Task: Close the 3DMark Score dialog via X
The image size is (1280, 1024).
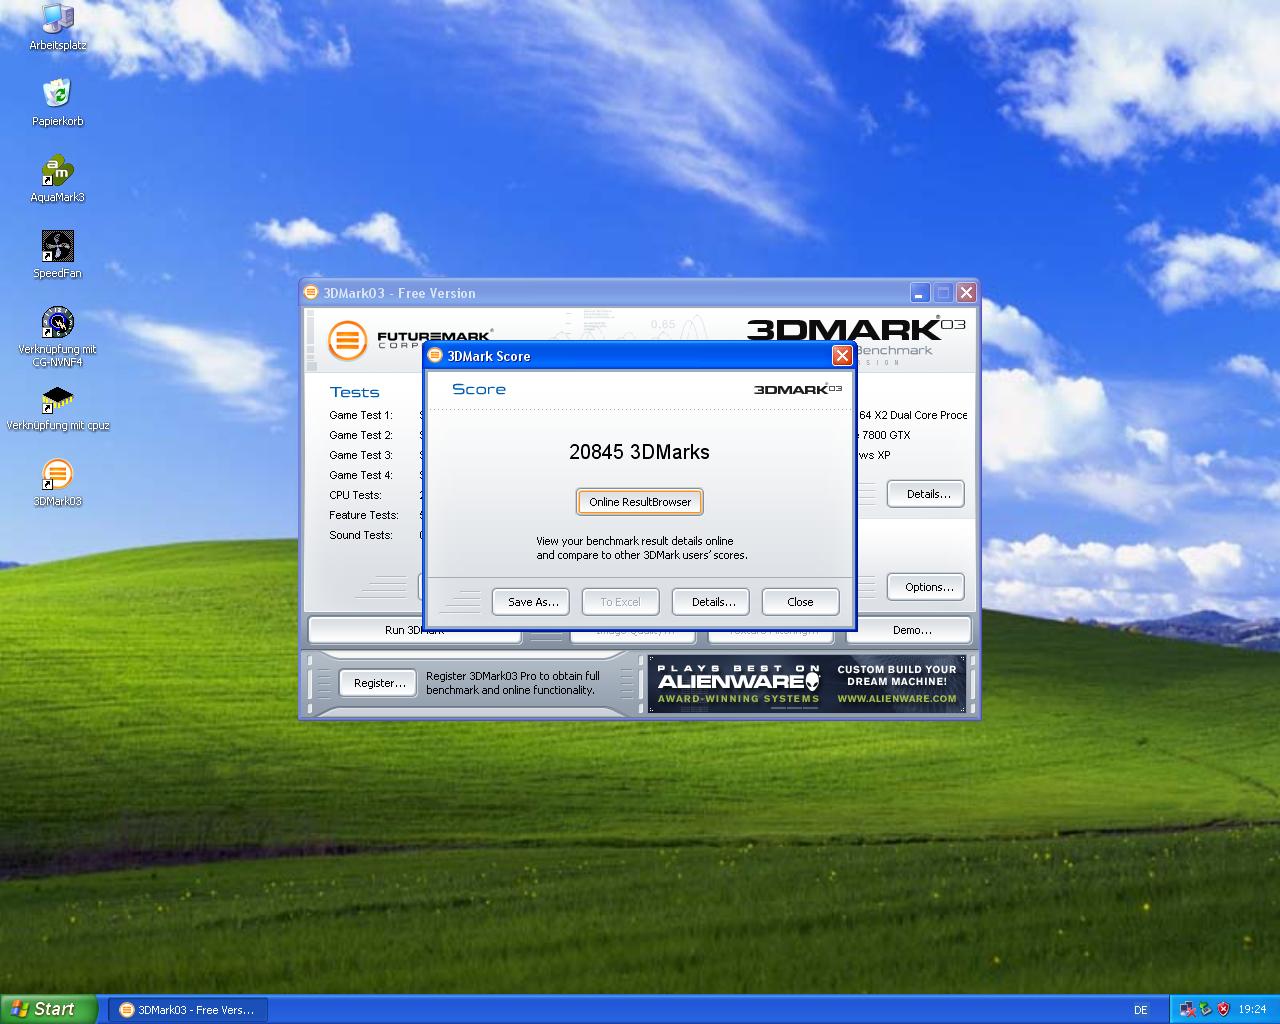Action: click(842, 356)
